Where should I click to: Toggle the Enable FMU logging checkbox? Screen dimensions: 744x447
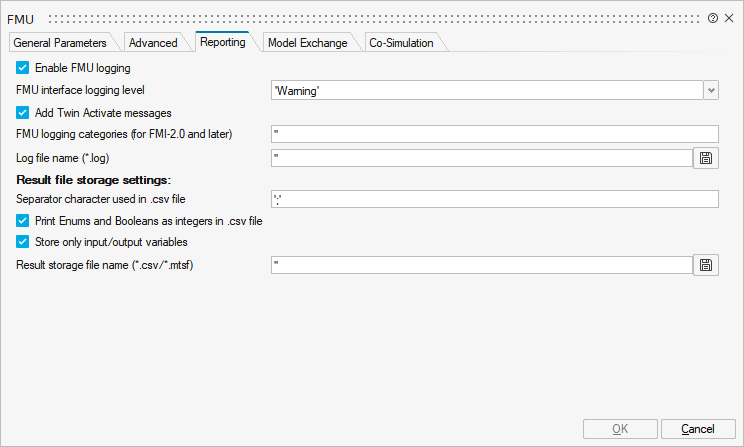(23, 68)
